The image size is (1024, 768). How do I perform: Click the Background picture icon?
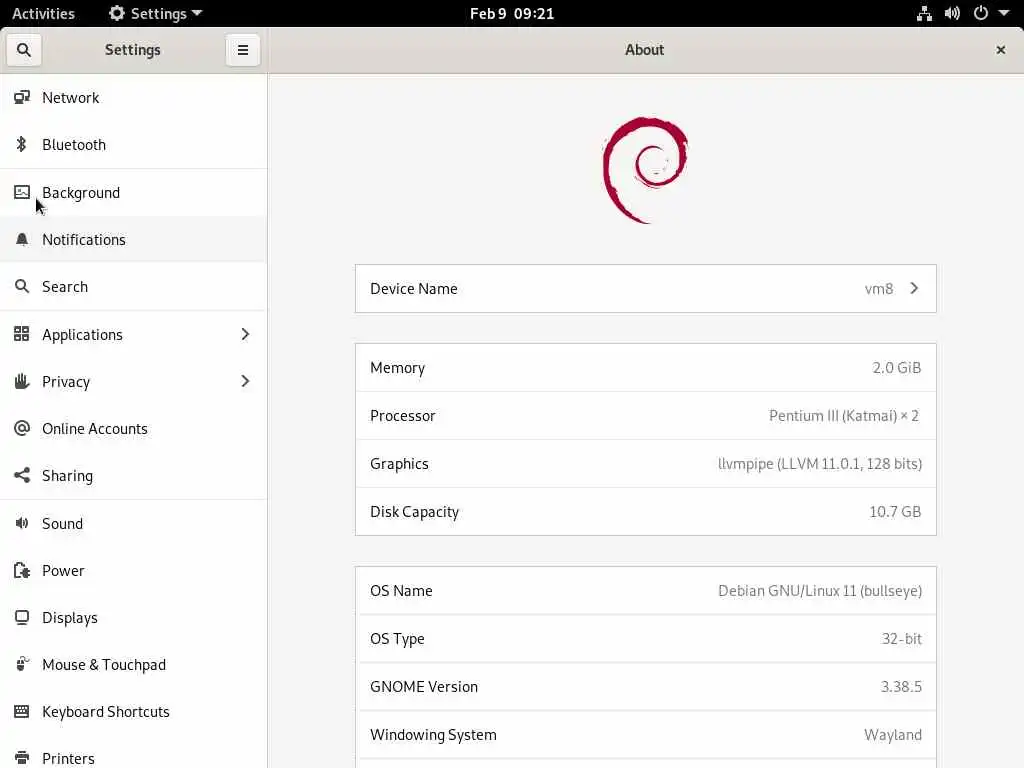[22, 192]
